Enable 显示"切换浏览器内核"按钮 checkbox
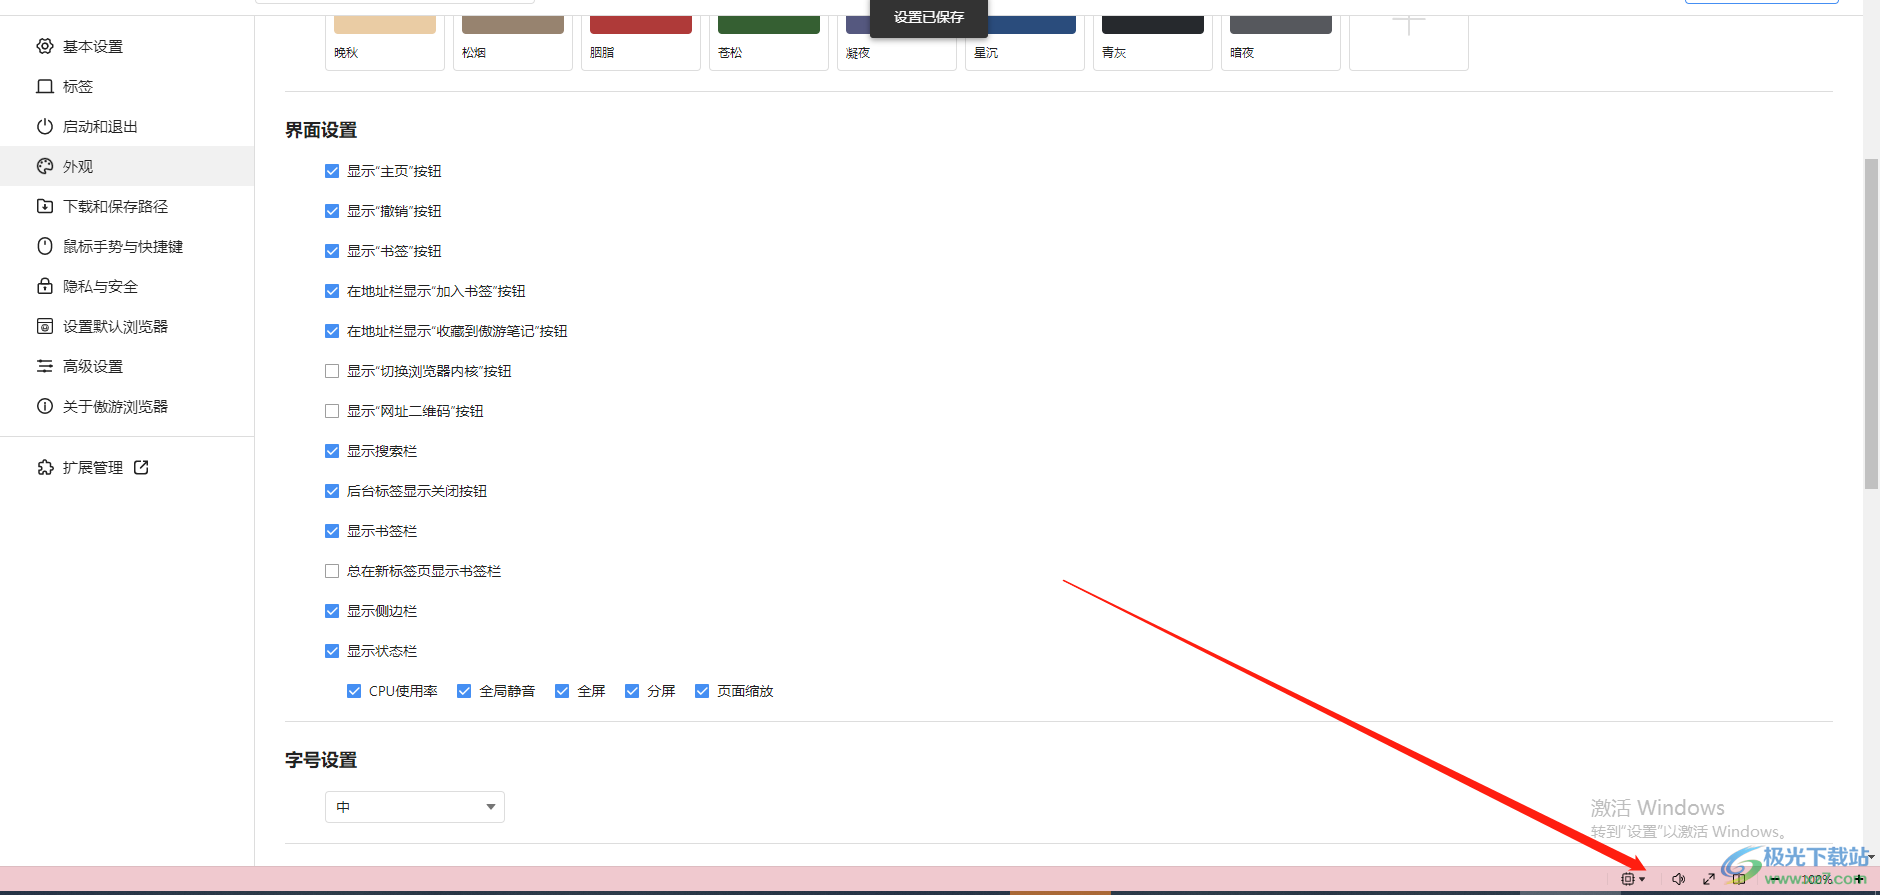1880x895 pixels. [332, 371]
